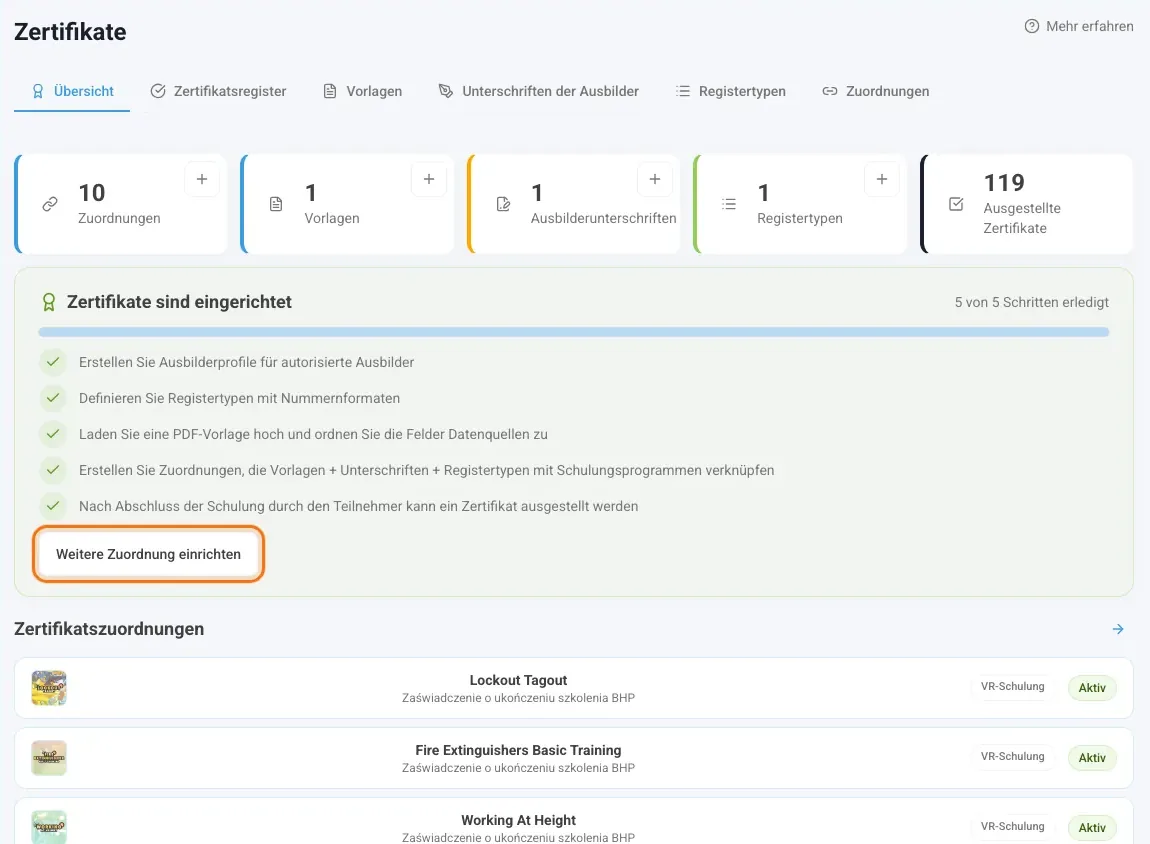The image size is (1150, 844).
Task: Open the Working At Height thumbnail
Action: [49, 827]
